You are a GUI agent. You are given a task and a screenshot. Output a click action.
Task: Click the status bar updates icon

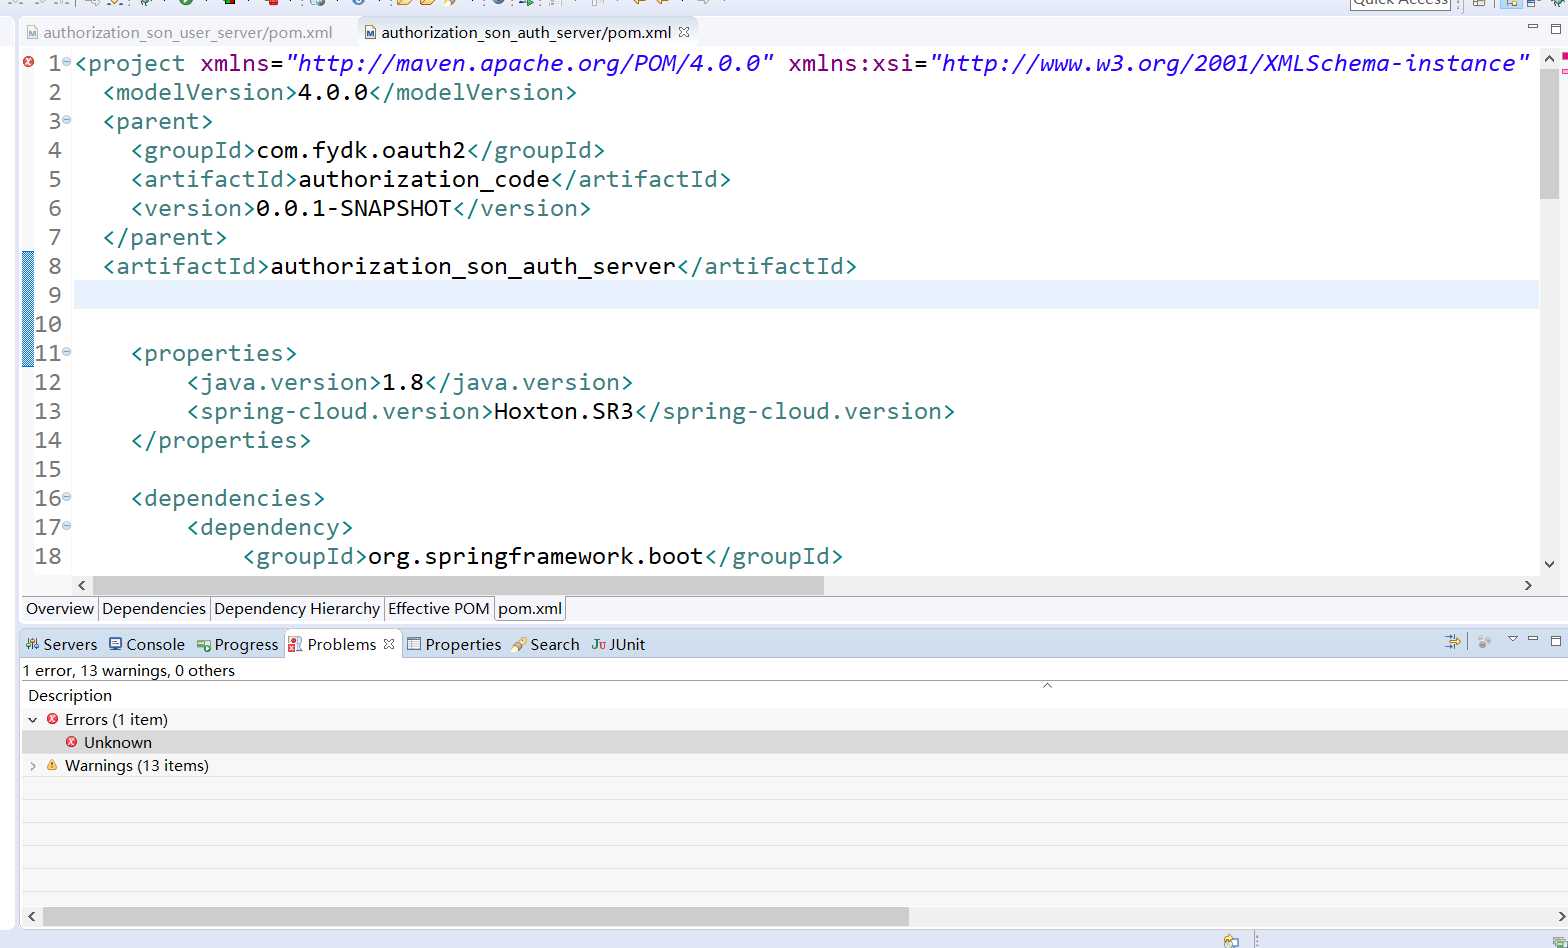point(1560,941)
